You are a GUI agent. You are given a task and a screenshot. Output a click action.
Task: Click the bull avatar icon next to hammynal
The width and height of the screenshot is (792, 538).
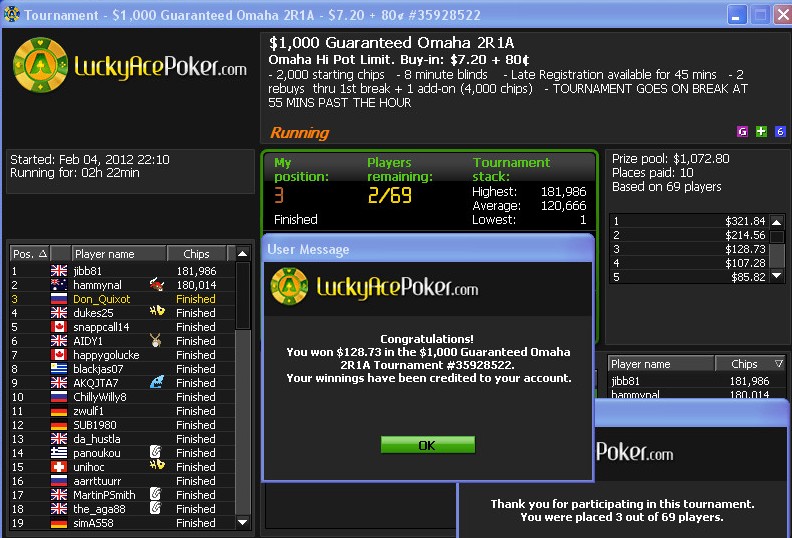pyautogui.click(x=157, y=285)
